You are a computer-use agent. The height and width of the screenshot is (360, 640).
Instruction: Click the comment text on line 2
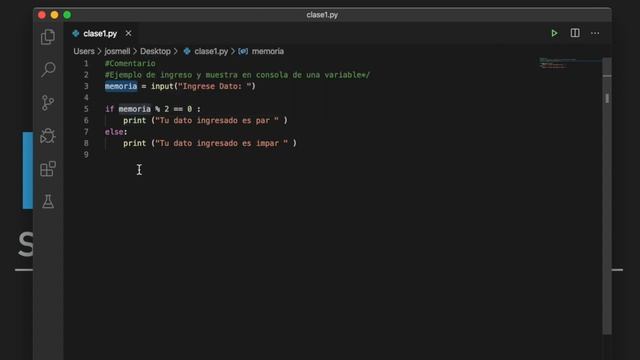click(x=238, y=75)
